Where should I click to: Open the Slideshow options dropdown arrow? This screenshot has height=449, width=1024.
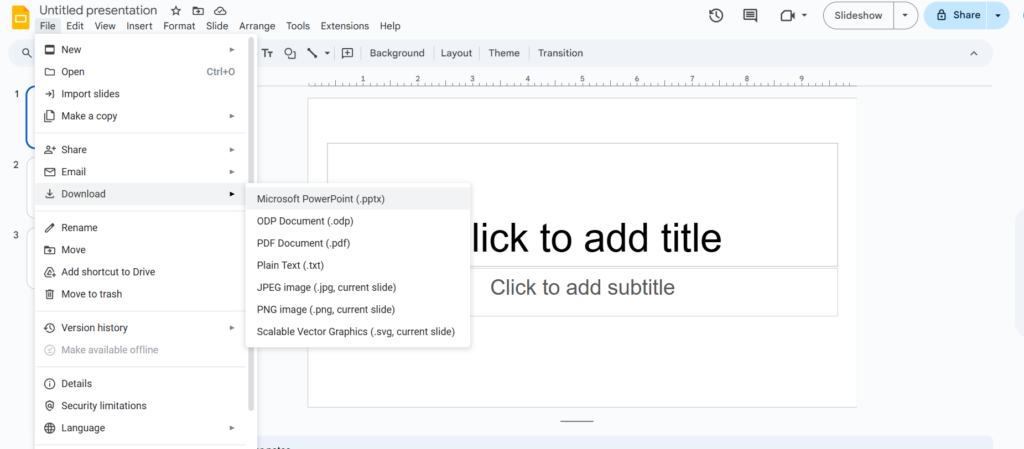pyautogui.click(x=905, y=15)
